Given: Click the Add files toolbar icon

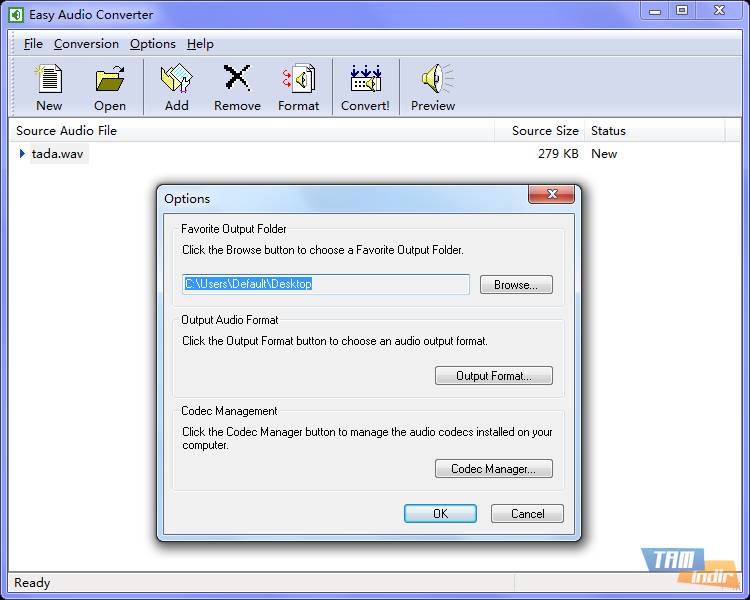Looking at the screenshot, I should 176,80.
